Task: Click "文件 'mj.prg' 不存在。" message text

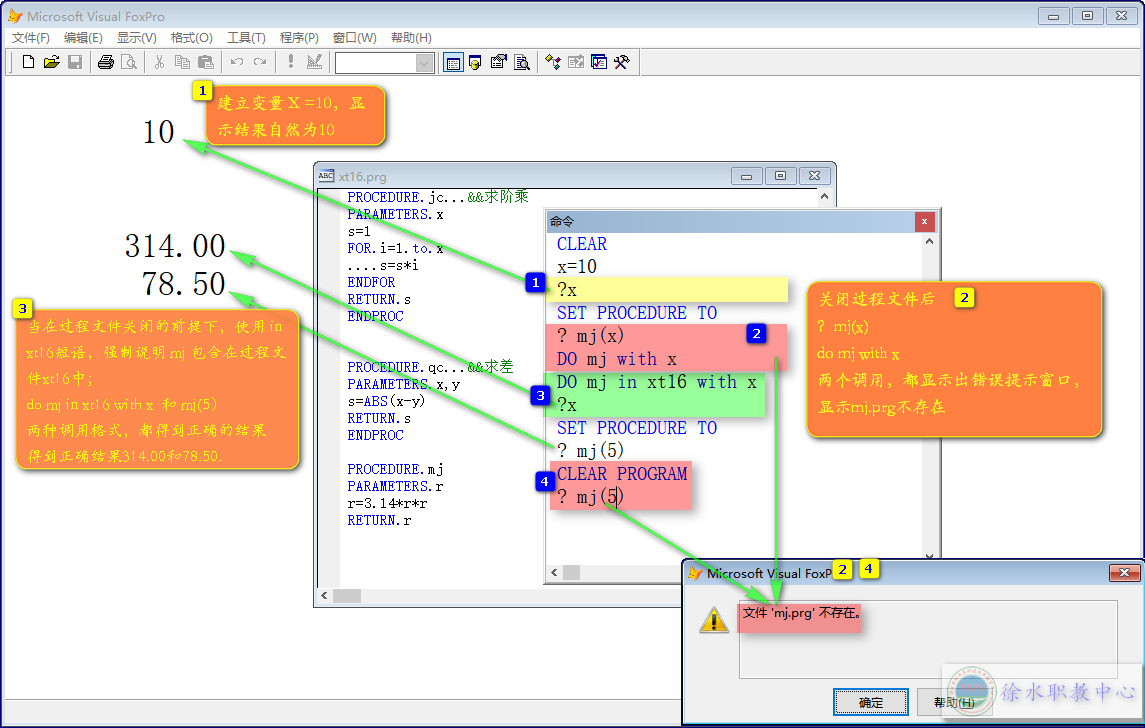Action: (801, 613)
